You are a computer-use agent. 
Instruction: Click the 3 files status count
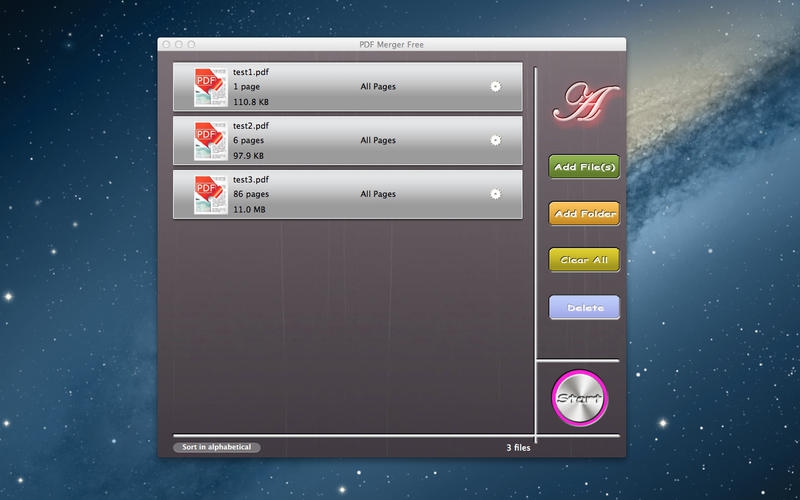518,447
